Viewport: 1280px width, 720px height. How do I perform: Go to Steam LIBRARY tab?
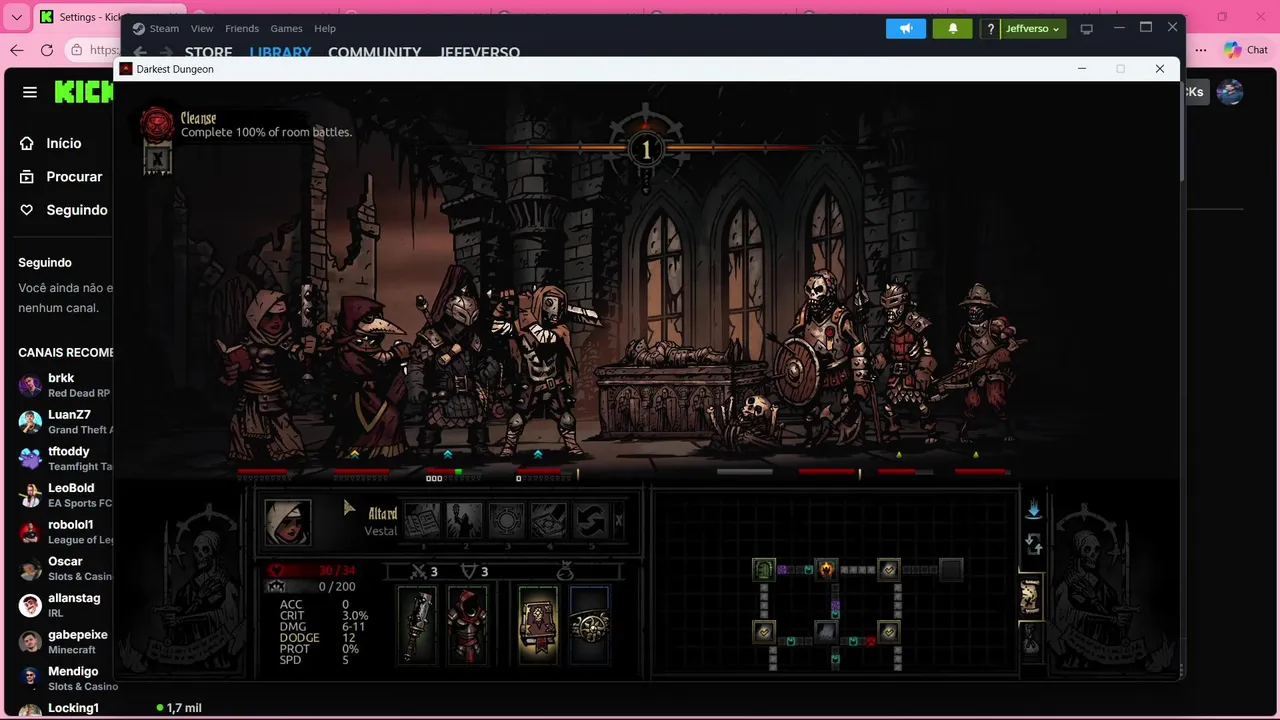280,53
